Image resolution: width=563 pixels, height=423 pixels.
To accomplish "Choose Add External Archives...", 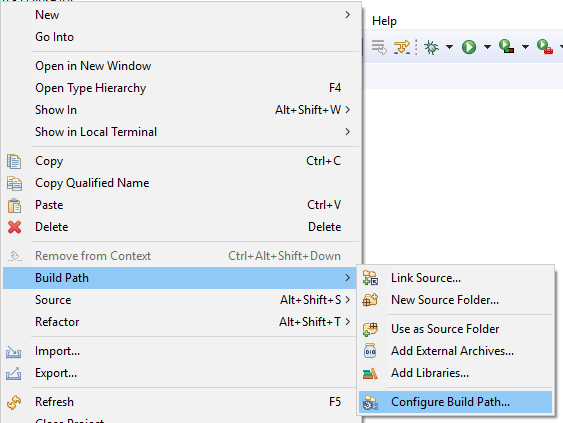I will (x=456, y=351).
